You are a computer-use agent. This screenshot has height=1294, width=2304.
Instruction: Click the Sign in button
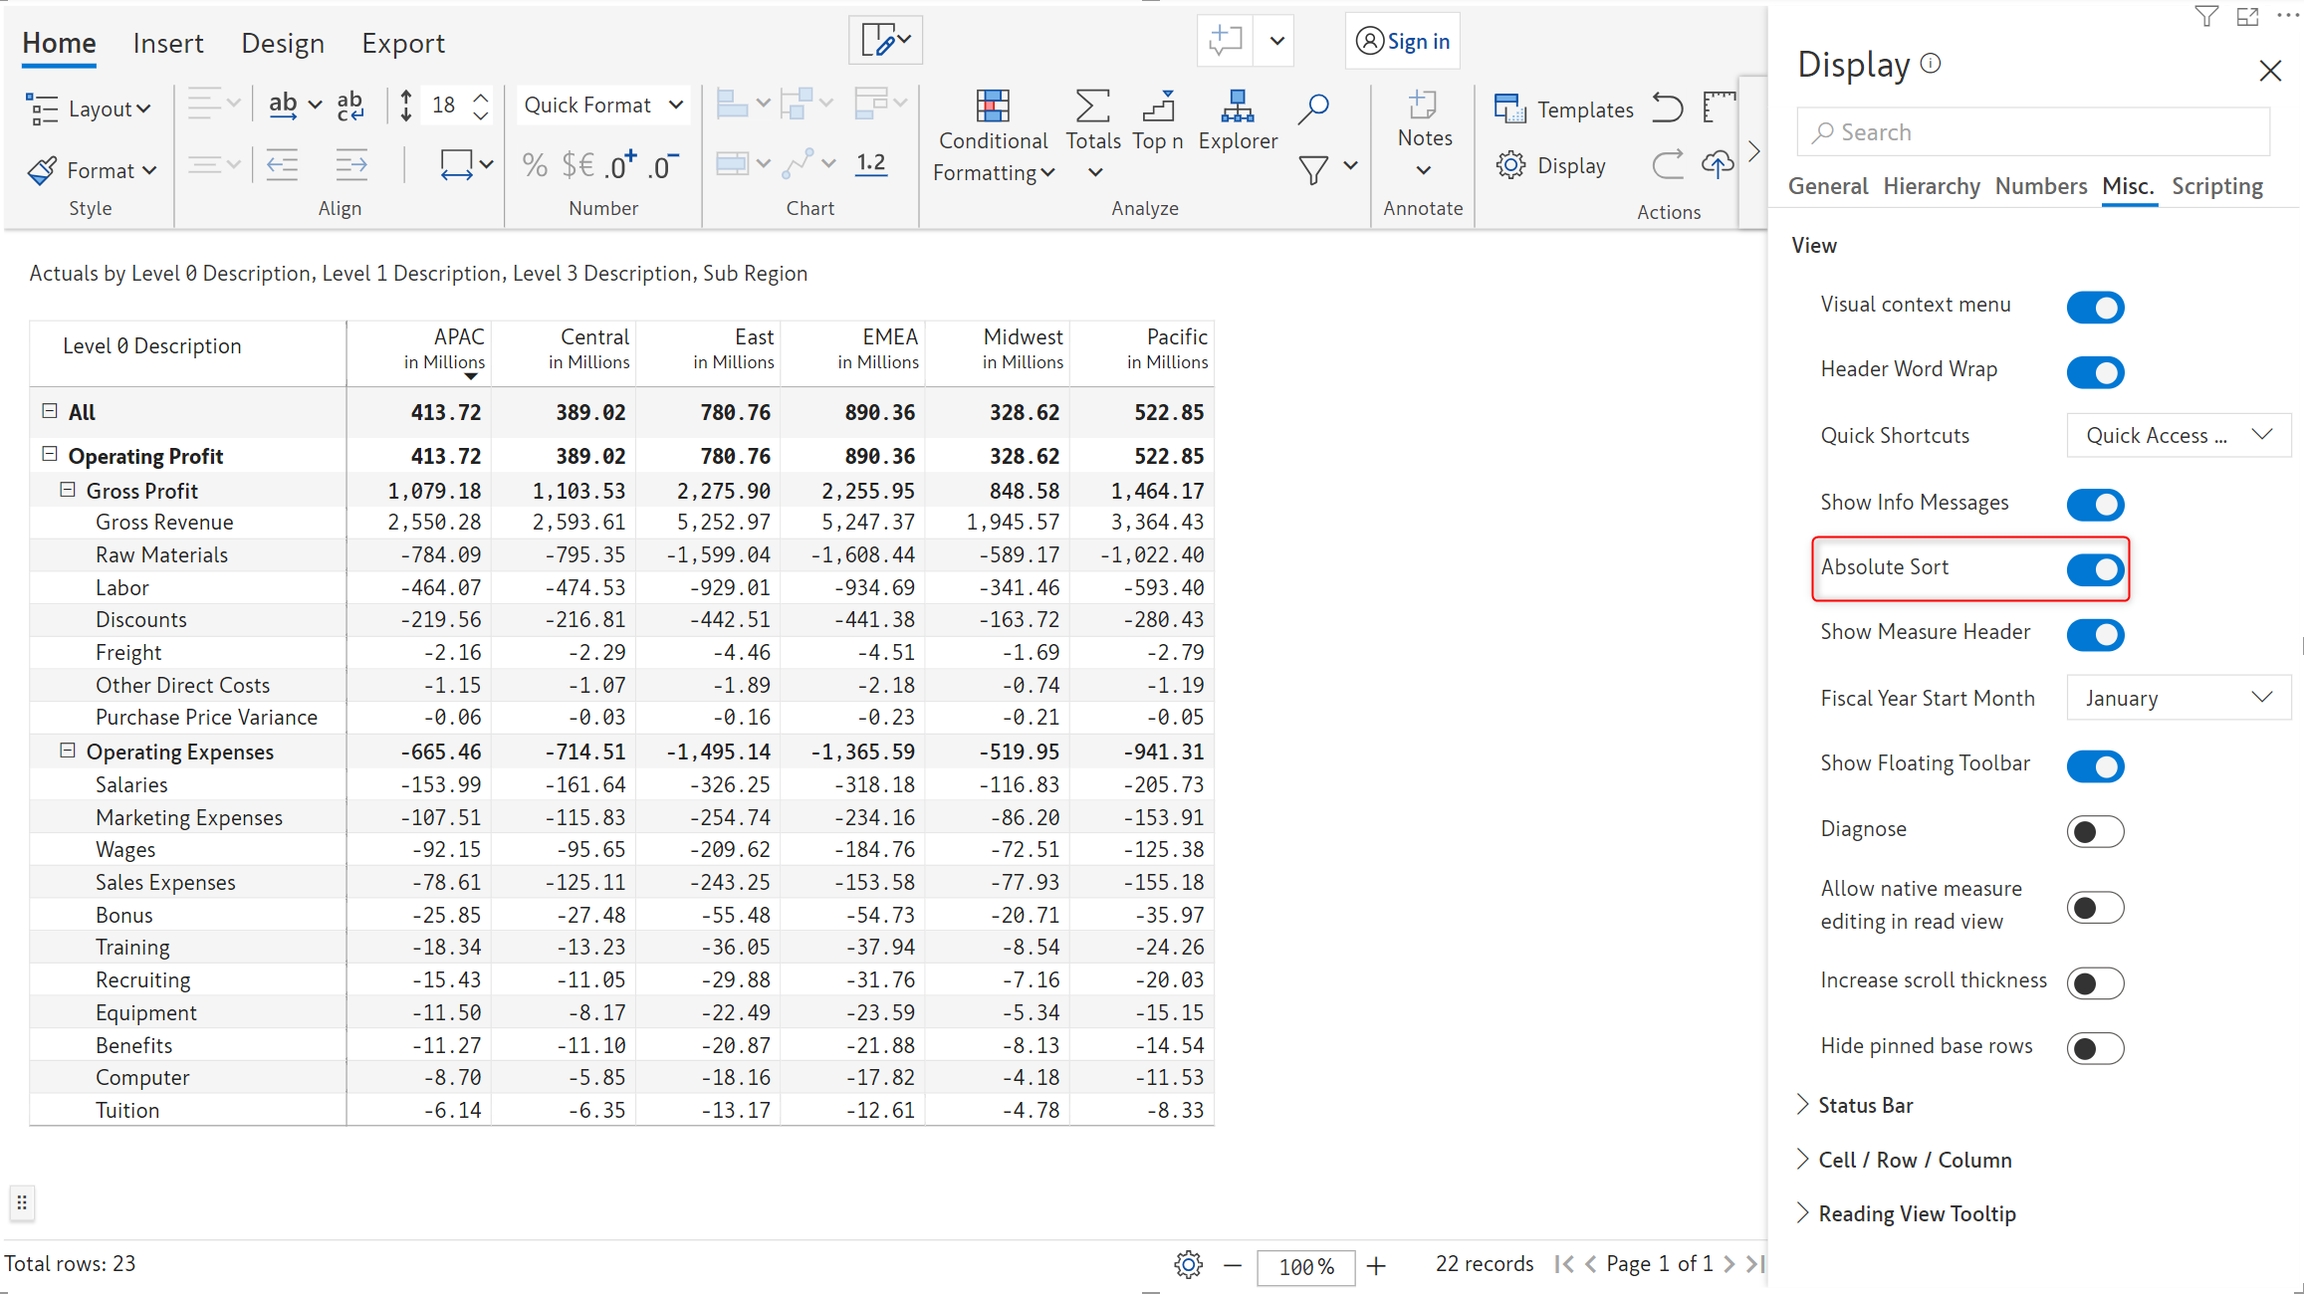pos(1403,41)
